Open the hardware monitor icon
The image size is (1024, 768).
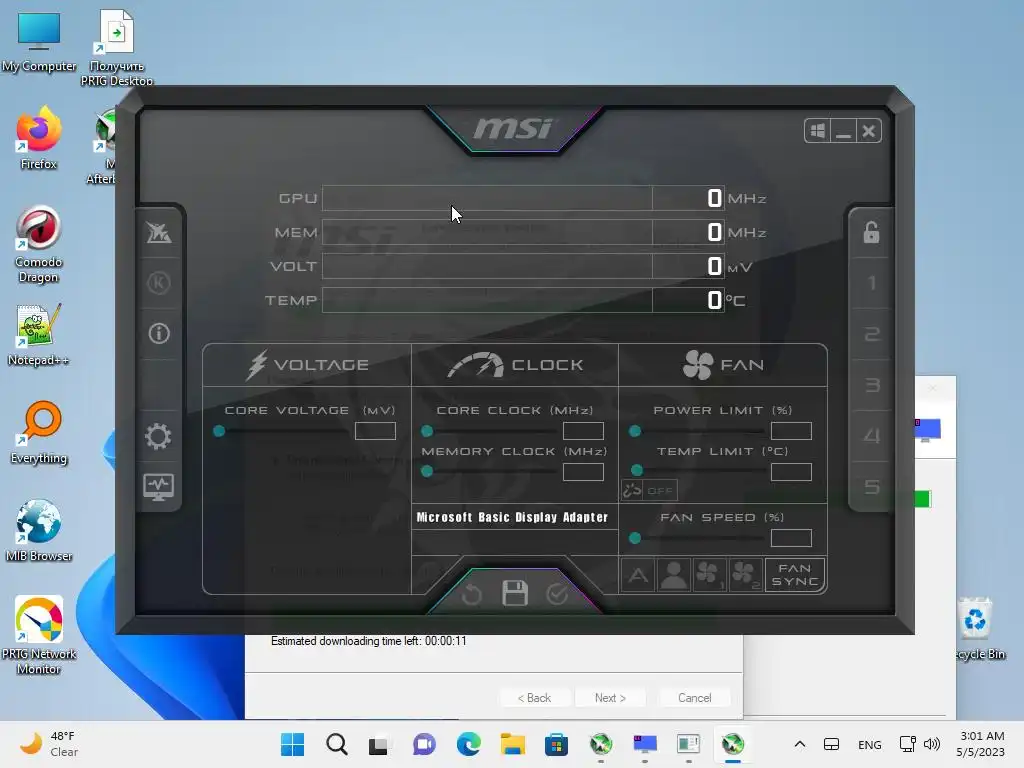pyautogui.click(x=159, y=487)
